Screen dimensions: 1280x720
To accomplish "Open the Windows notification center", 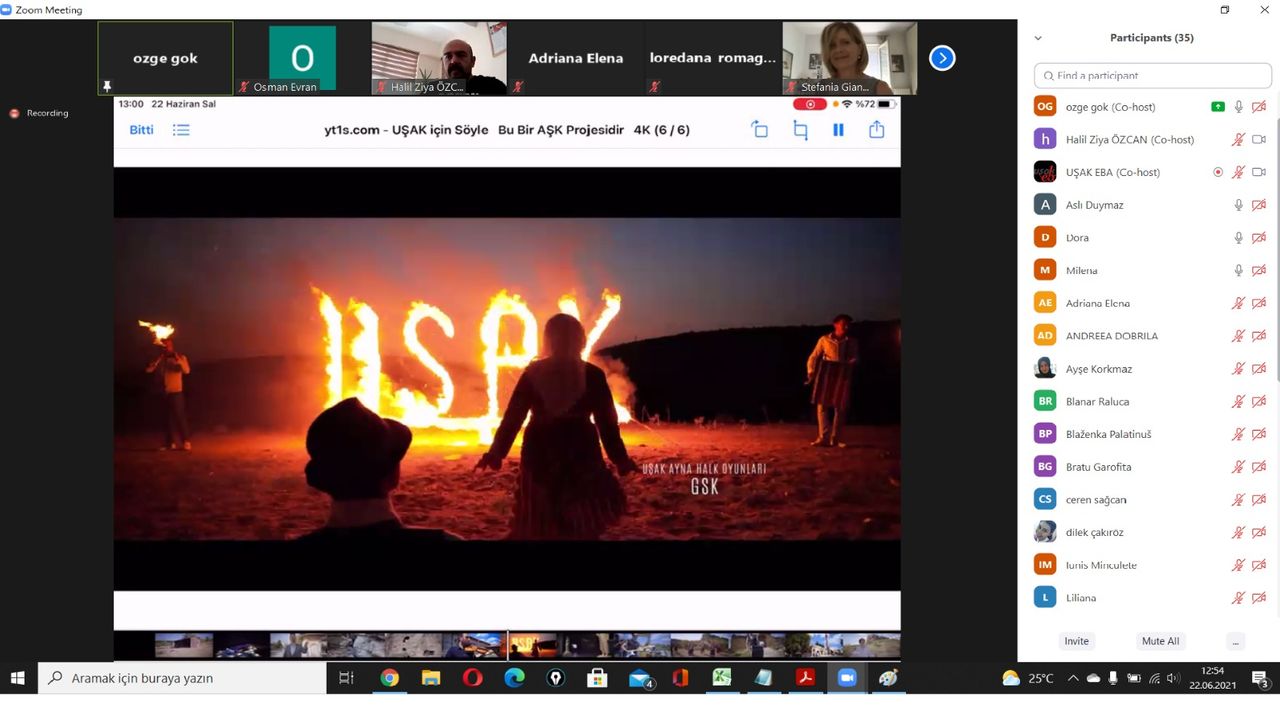I will click(1260, 678).
